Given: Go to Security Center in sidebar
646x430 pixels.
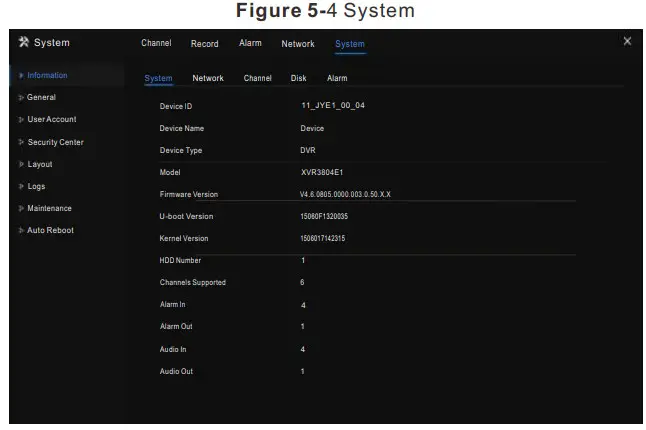Looking at the screenshot, I should (x=55, y=142).
